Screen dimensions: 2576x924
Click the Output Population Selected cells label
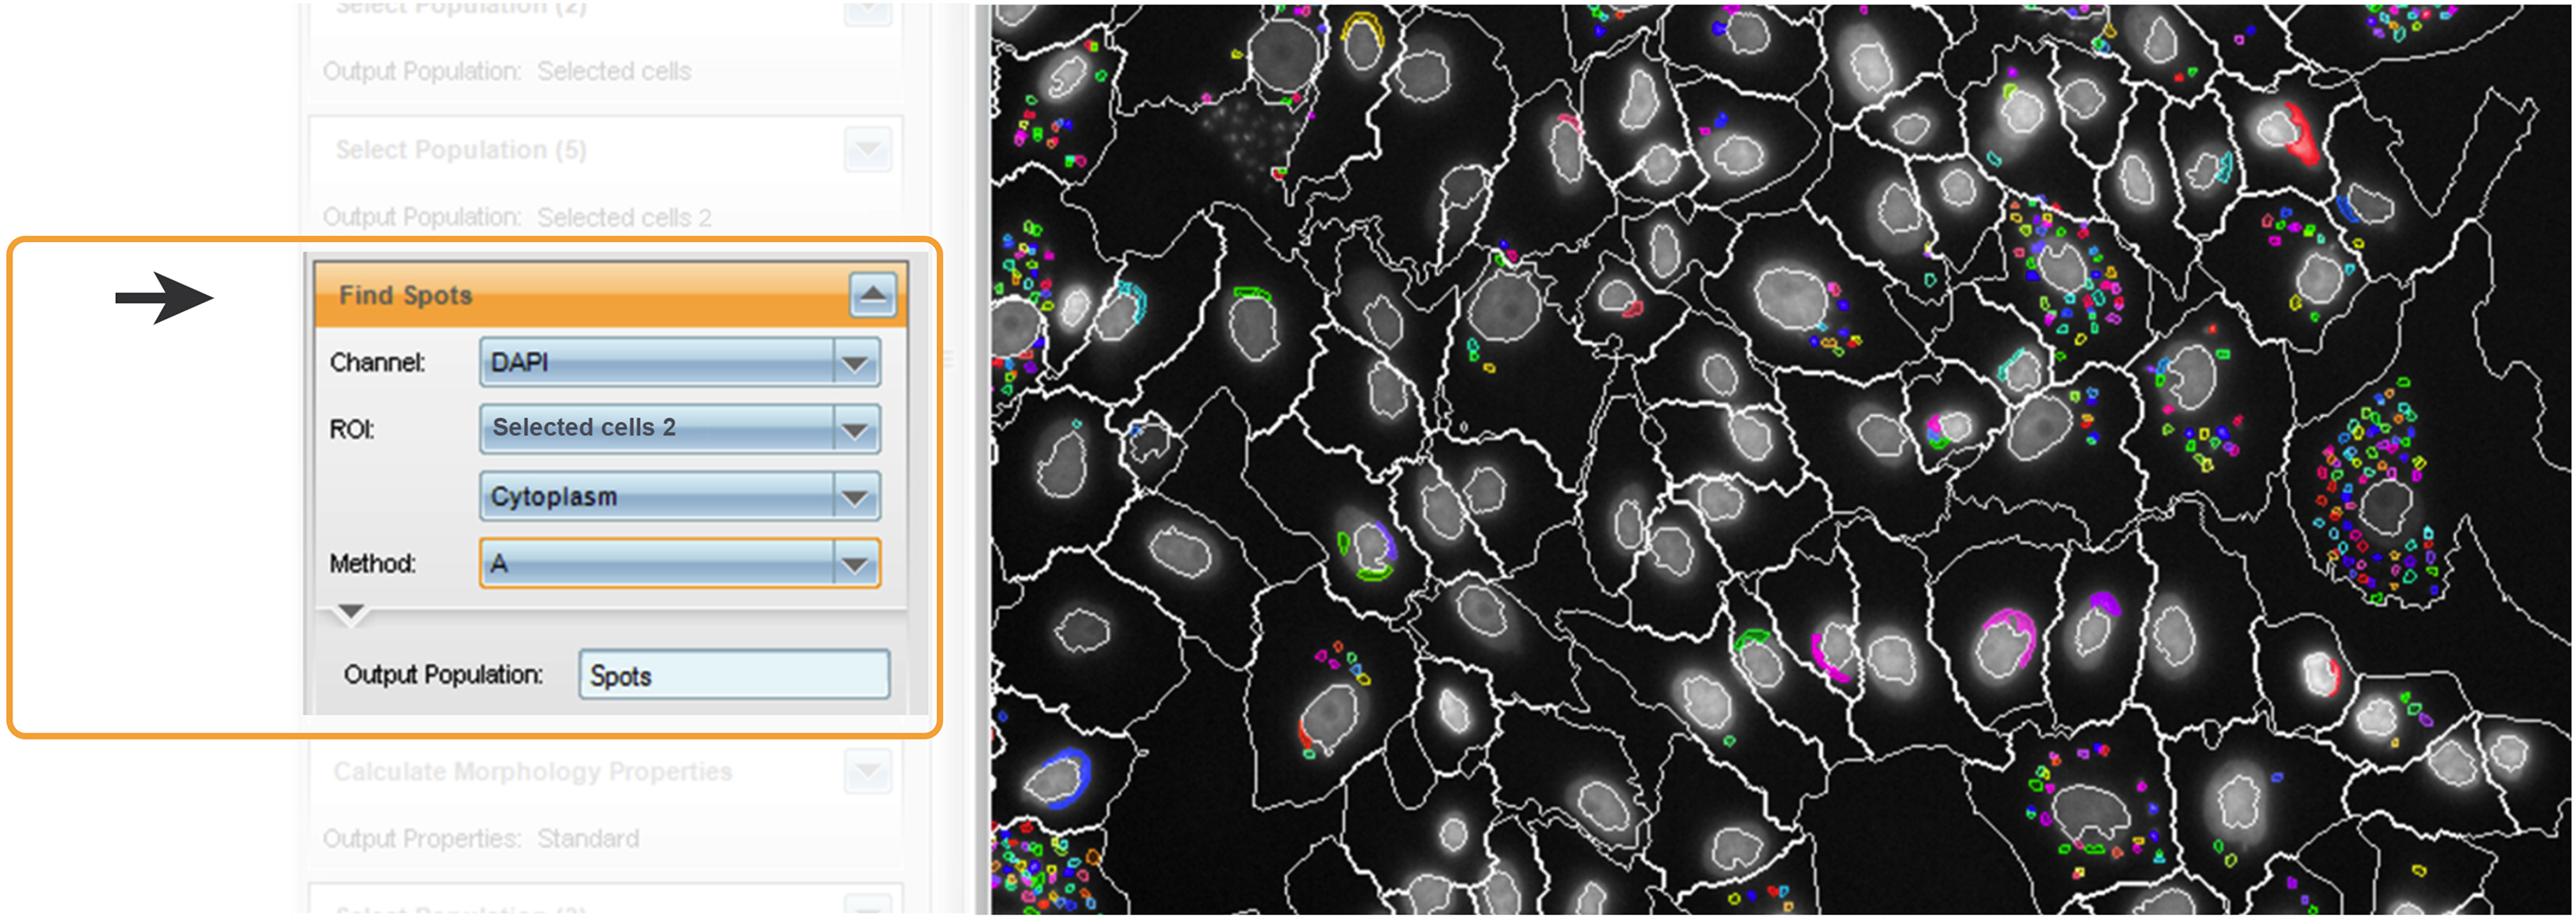[508, 71]
